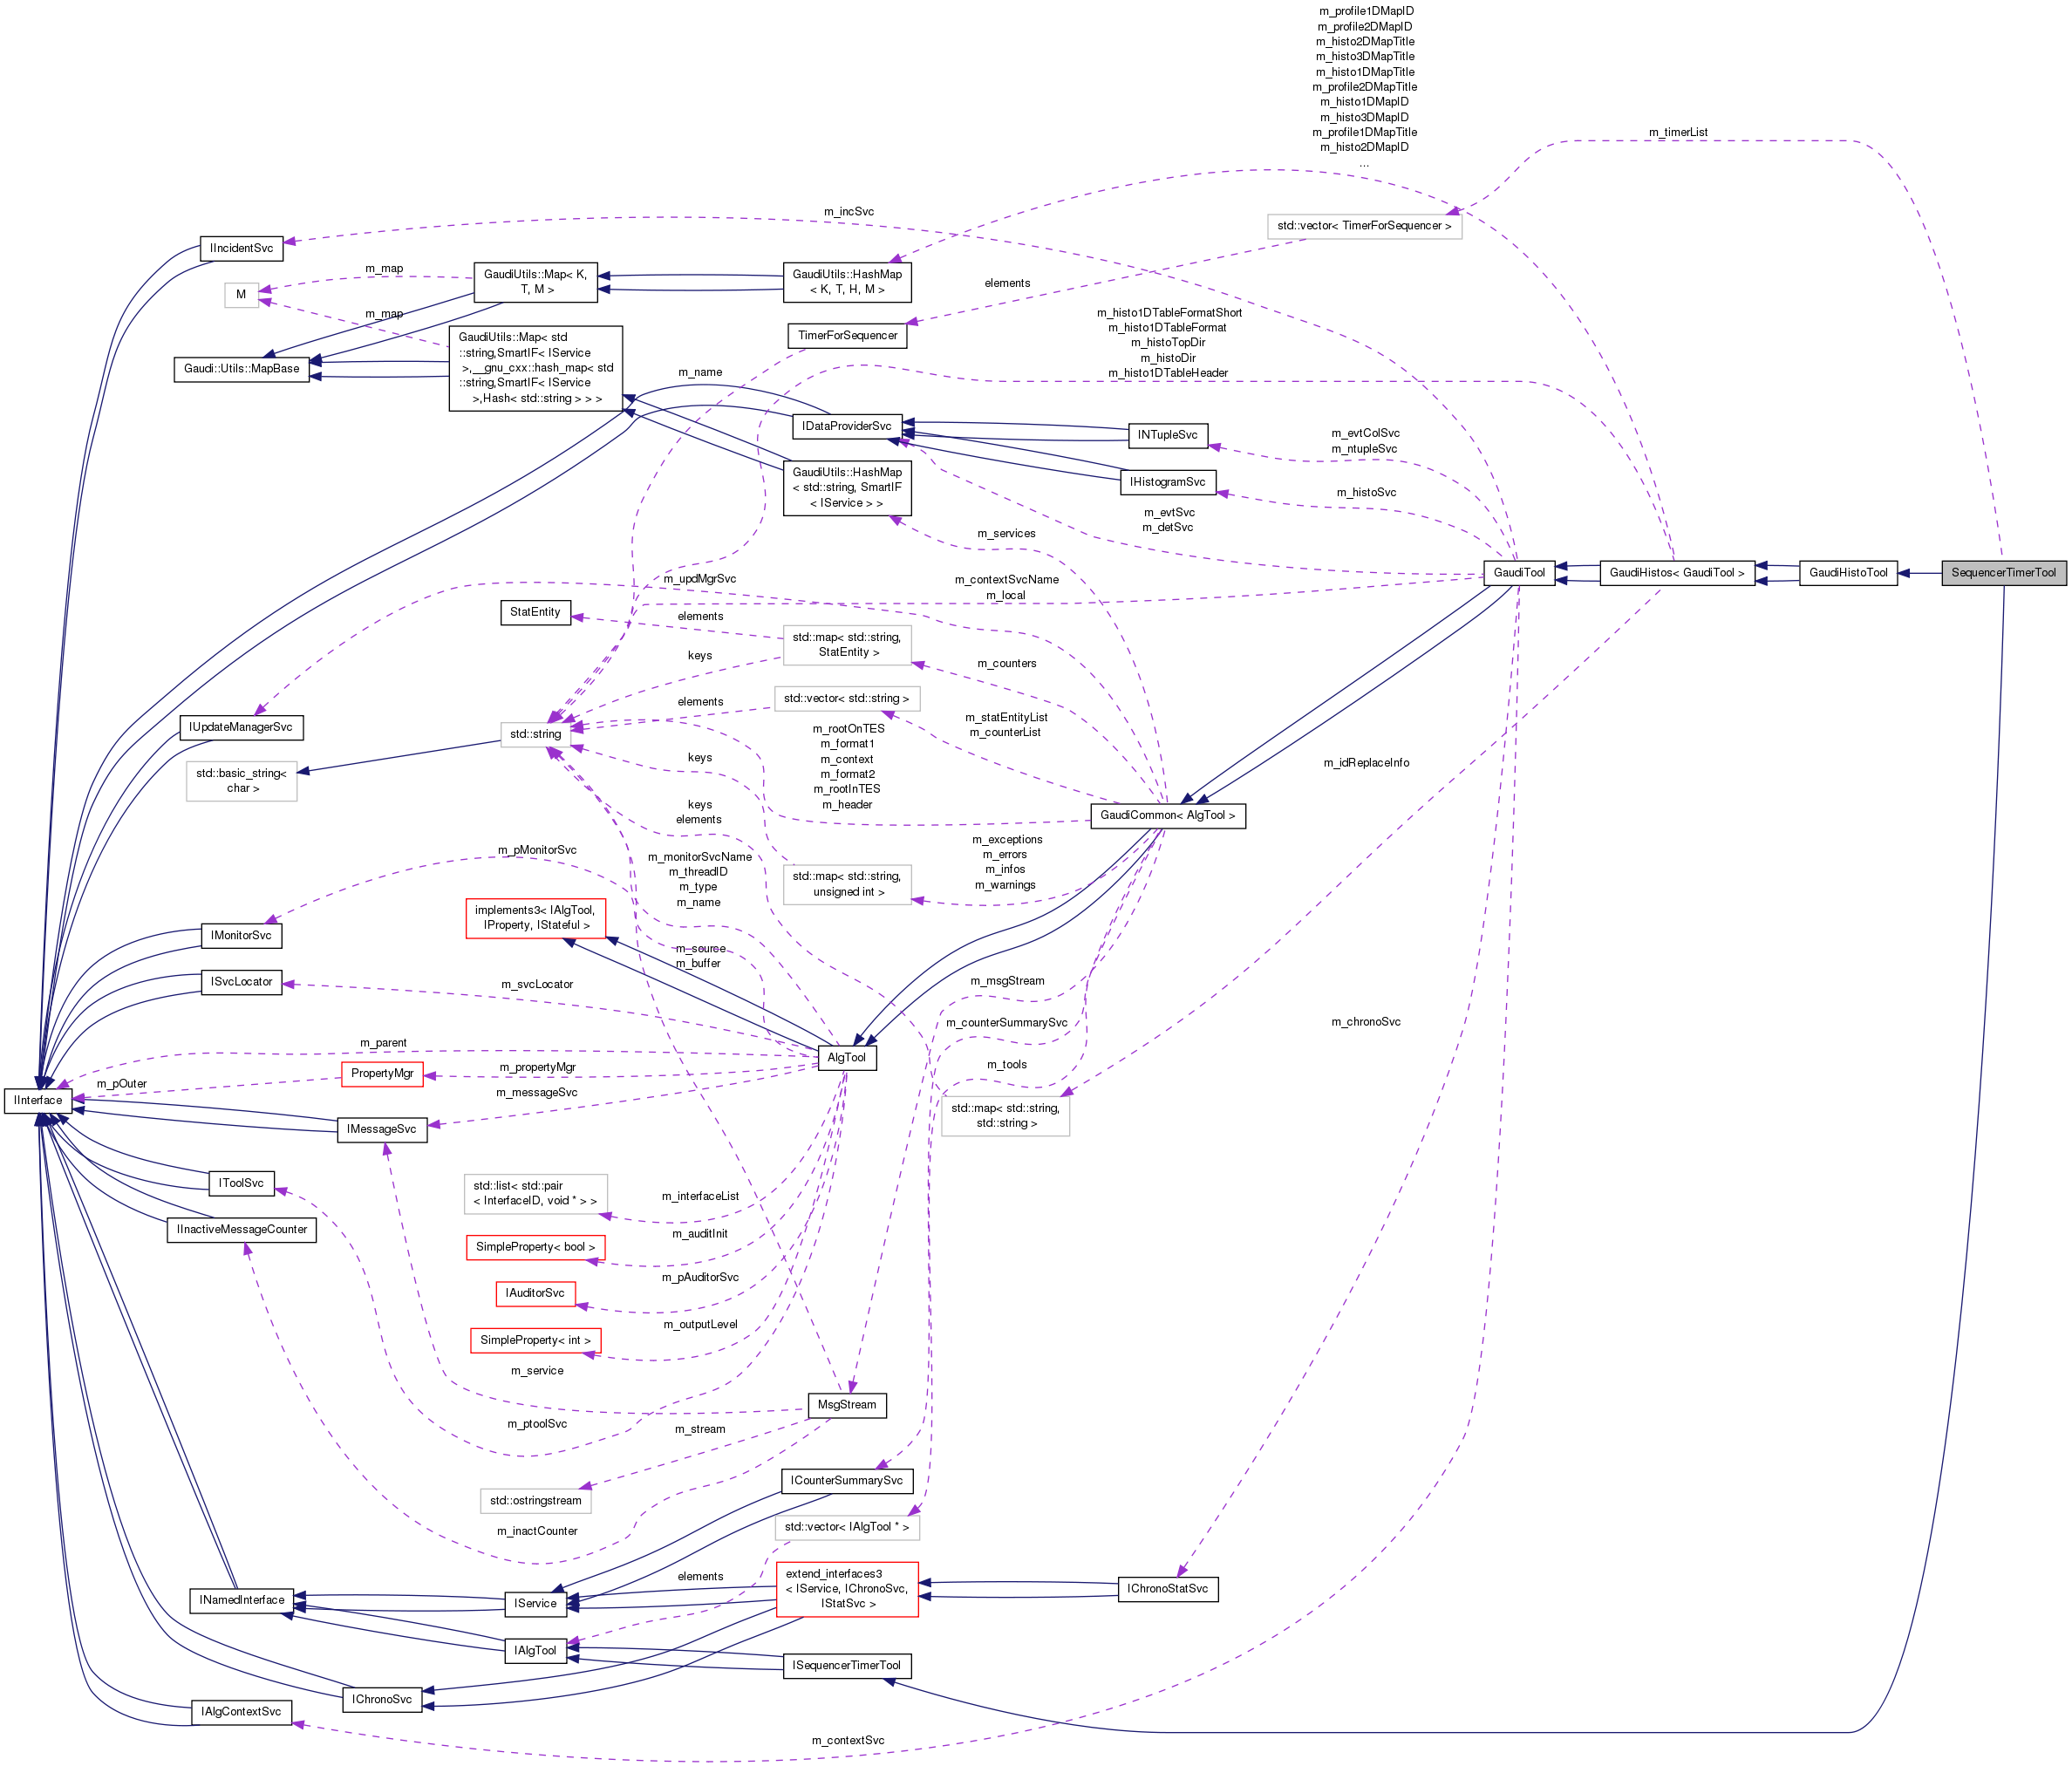Open the SequencerTimerTool class node
Screen dimensions: 2072x1766
click(x=2003, y=573)
